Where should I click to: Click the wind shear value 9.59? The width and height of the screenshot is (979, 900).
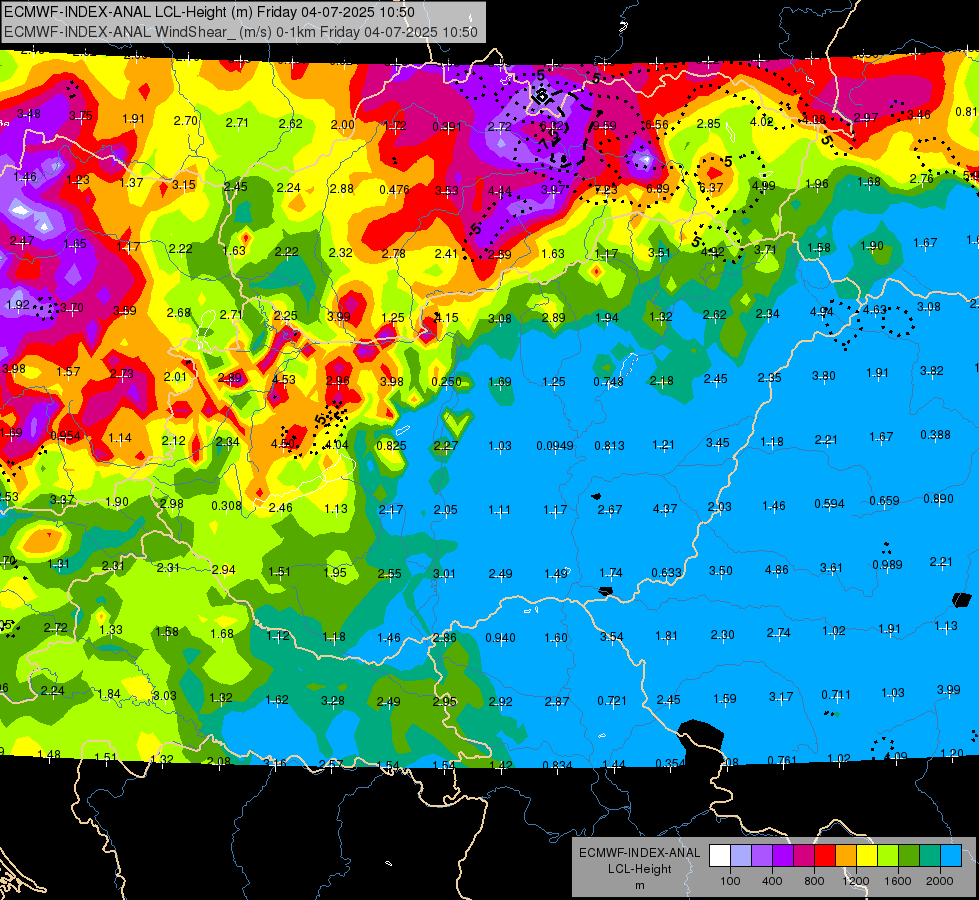tap(604, 126)
